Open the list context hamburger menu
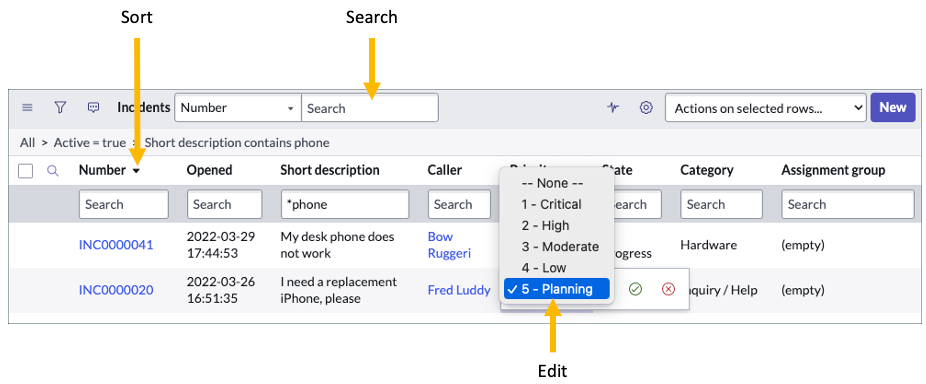 (27, 108)
